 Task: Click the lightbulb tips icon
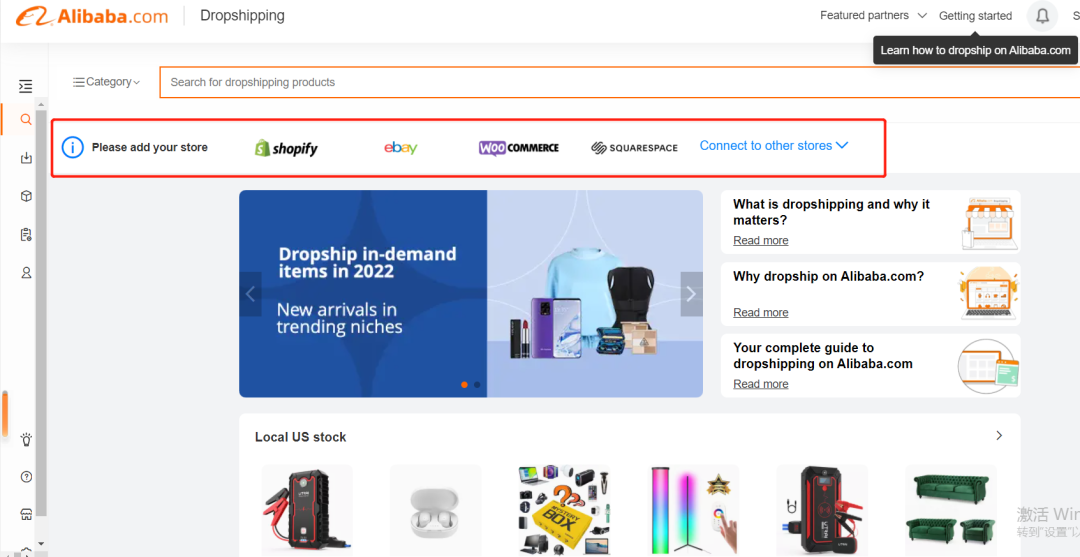tap(26, 439)
